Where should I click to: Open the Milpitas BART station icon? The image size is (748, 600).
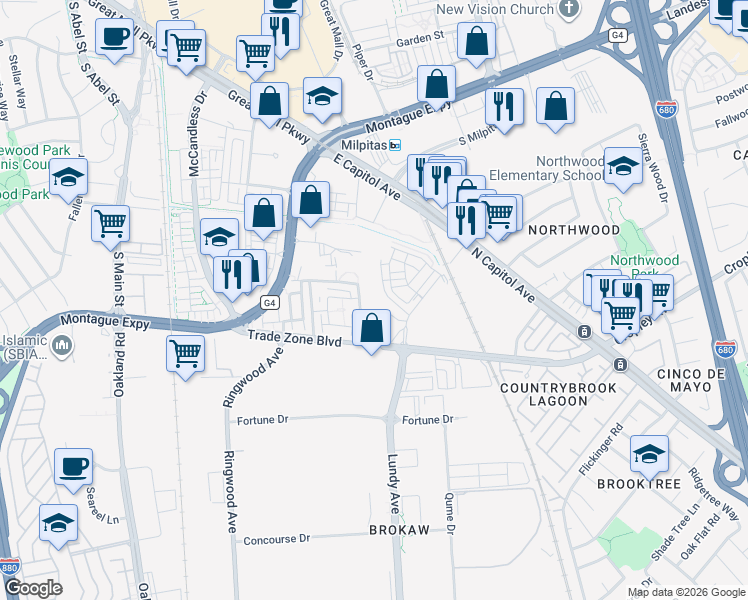395,145
